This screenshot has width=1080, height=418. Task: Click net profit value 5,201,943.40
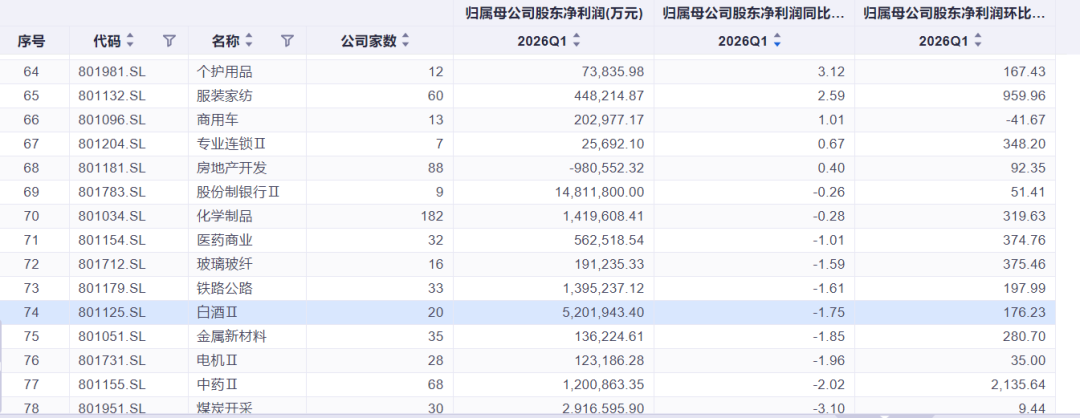(x=603, y=313)
